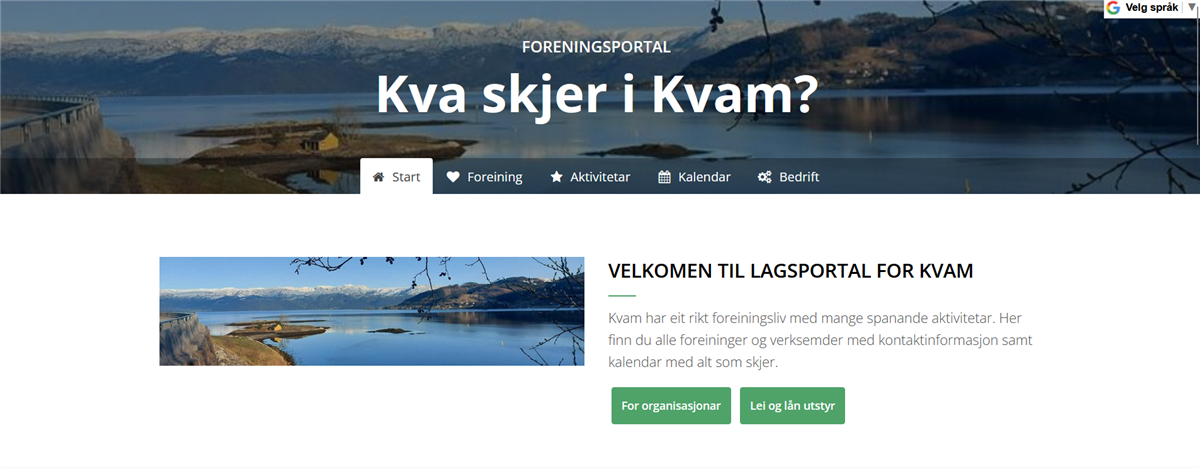Click the gears icon beside Bedrift
The height and width of the screenshot is (470, 1200).
pos(764,177)
